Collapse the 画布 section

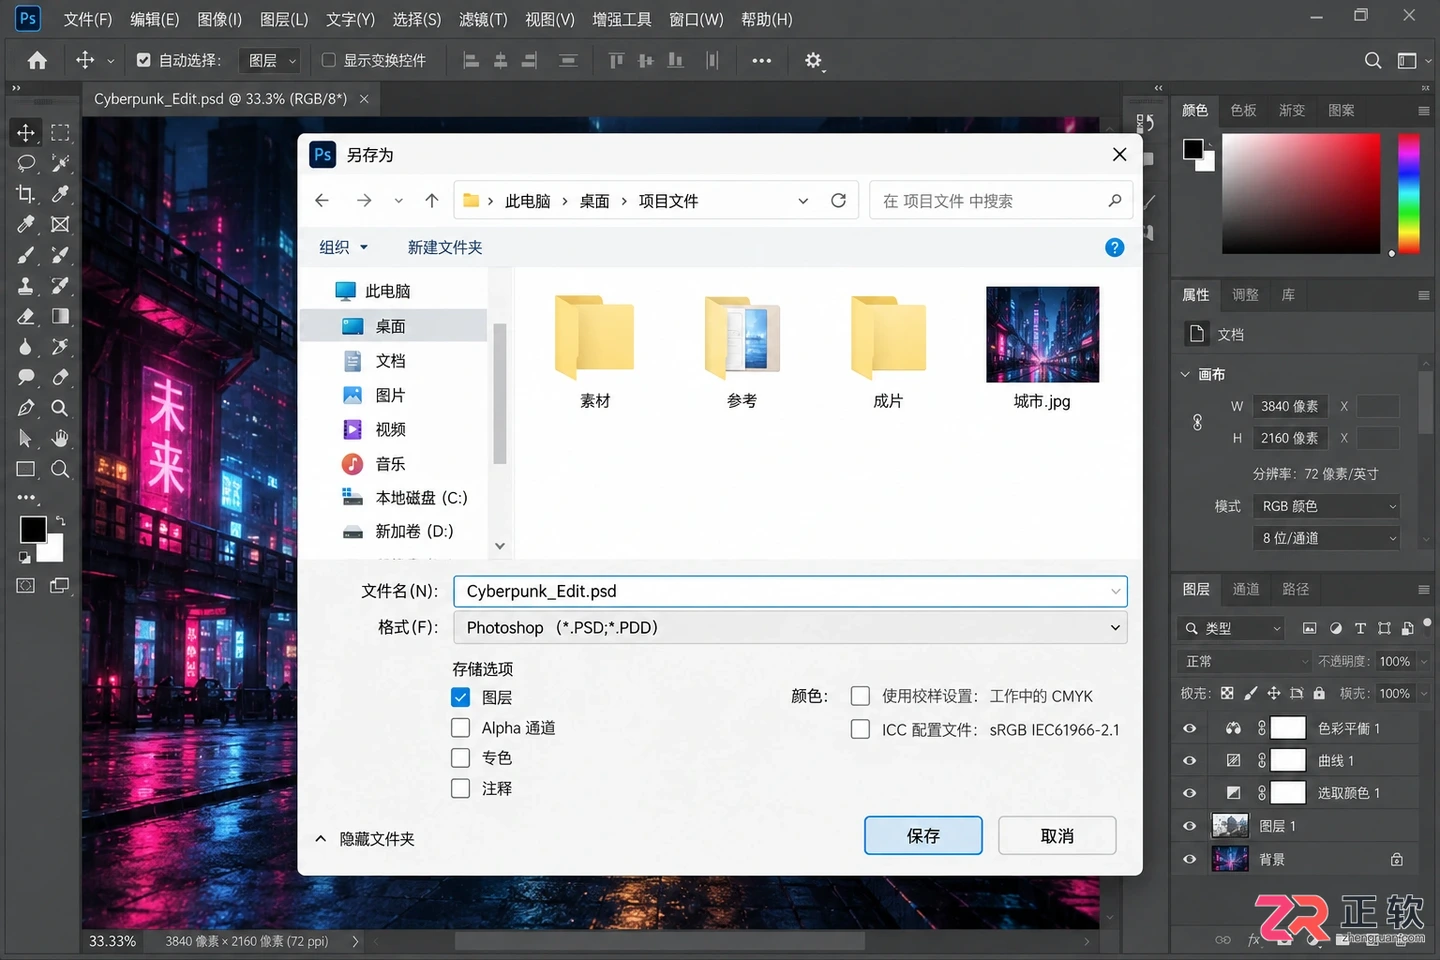click(1185, 374)
